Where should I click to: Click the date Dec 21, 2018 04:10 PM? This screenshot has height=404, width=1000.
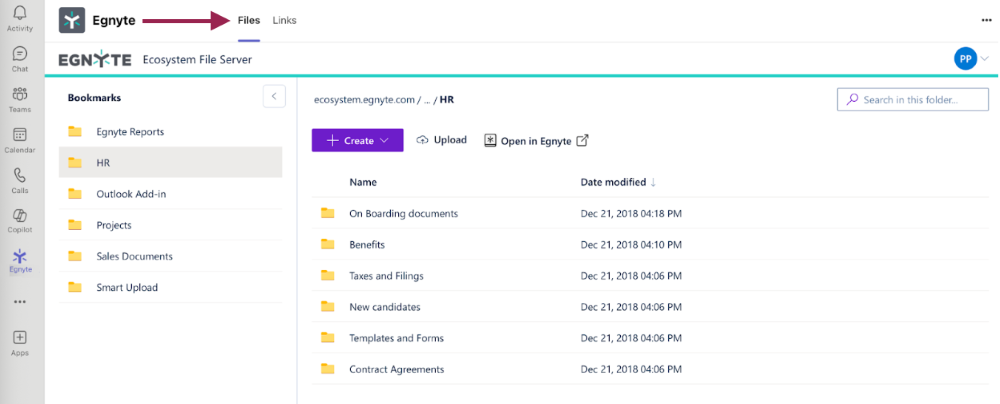tap(631, 244)
